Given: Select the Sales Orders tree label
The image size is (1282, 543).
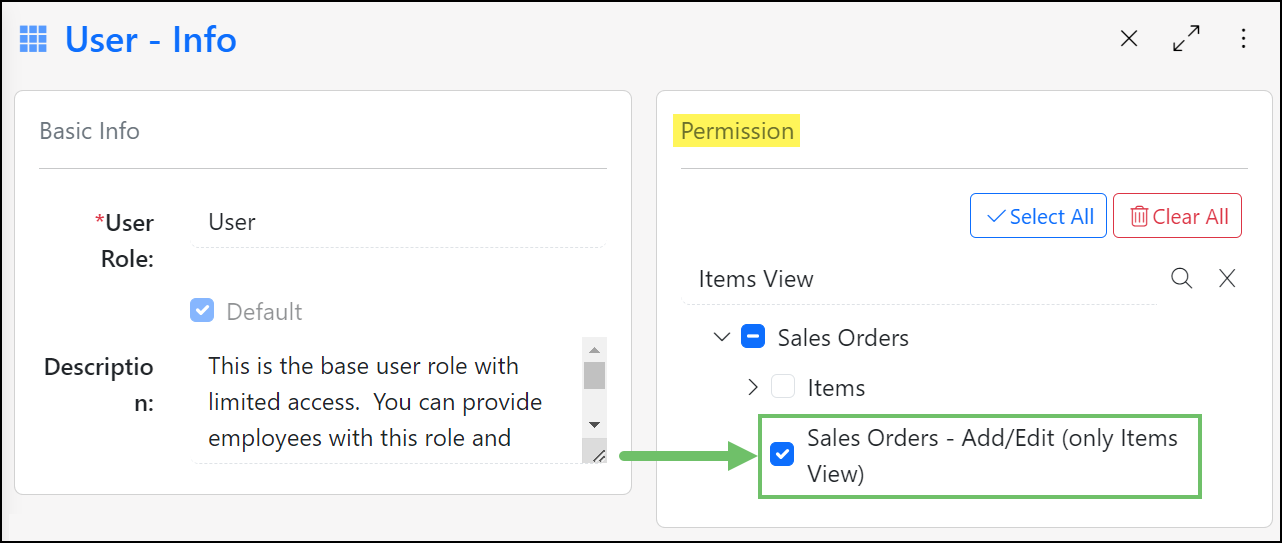Looking at the screenshot, I should [x=843, y=338].
